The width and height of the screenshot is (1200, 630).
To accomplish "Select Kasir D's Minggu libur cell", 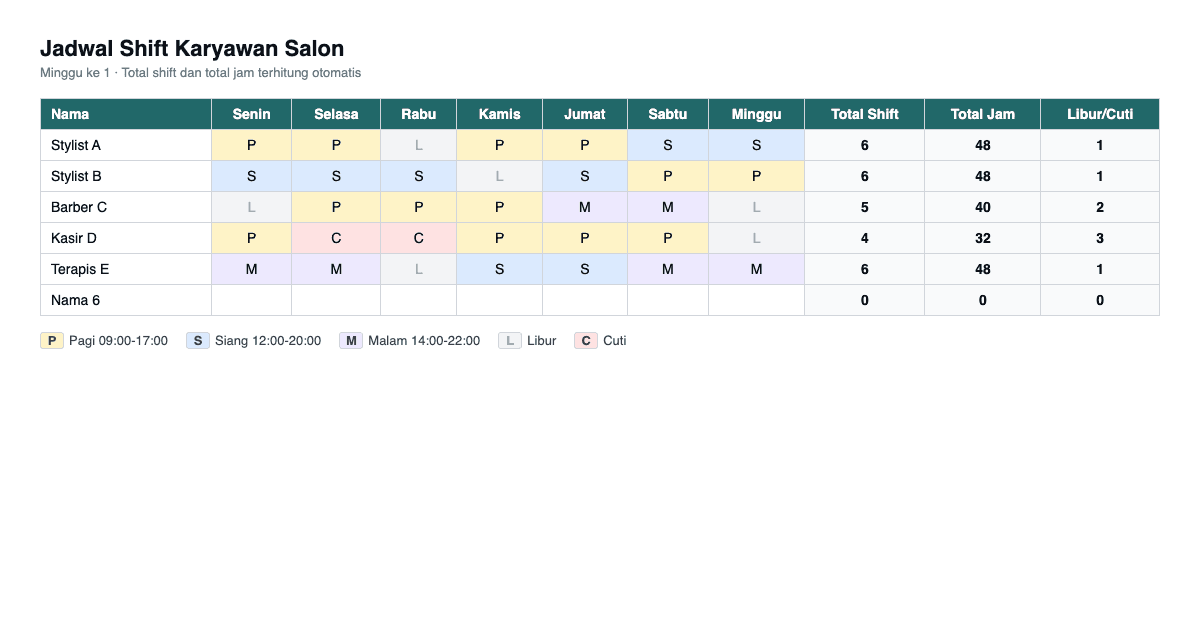I will [x=756, y=238].
